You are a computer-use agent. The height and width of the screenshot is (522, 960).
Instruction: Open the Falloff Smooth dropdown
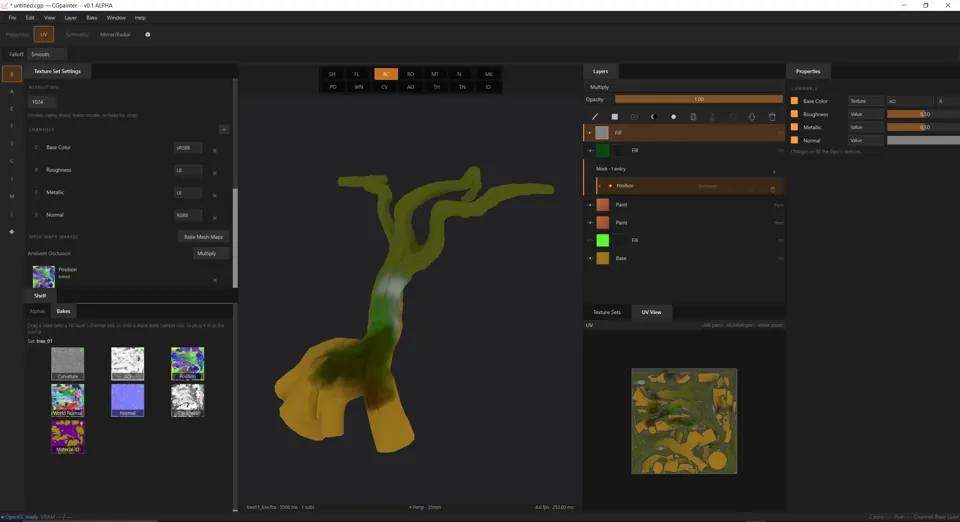tap(47, 54)
